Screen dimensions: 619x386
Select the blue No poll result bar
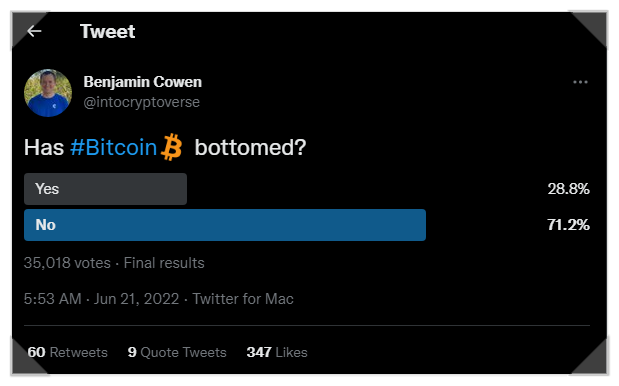pyautogui.click(x=225, y=225)
